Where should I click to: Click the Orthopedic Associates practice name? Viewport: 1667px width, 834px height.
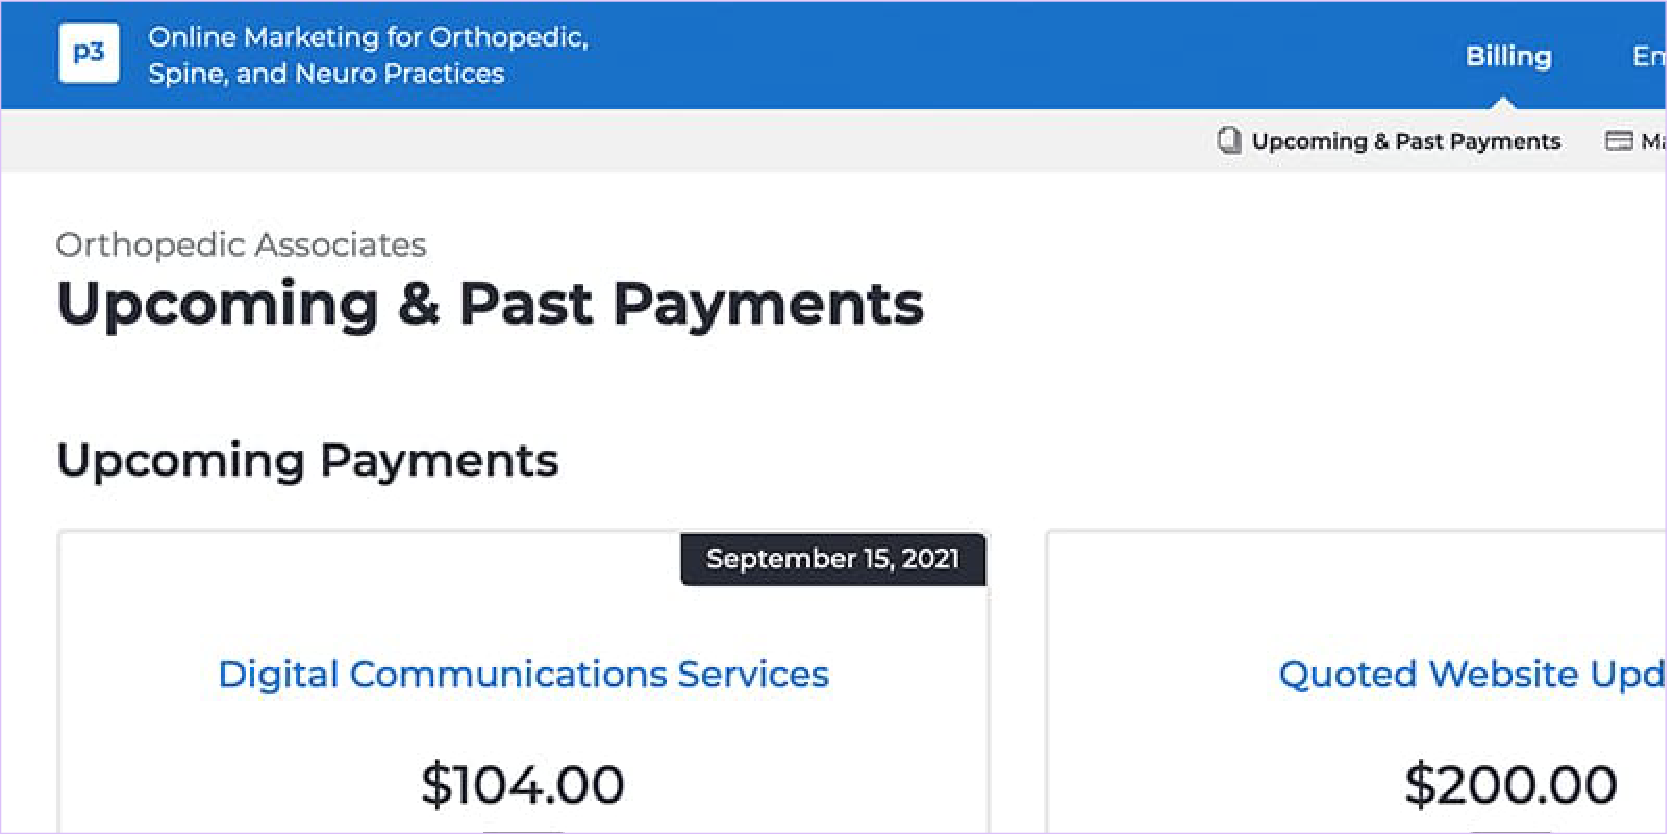(x=241, y=245)
